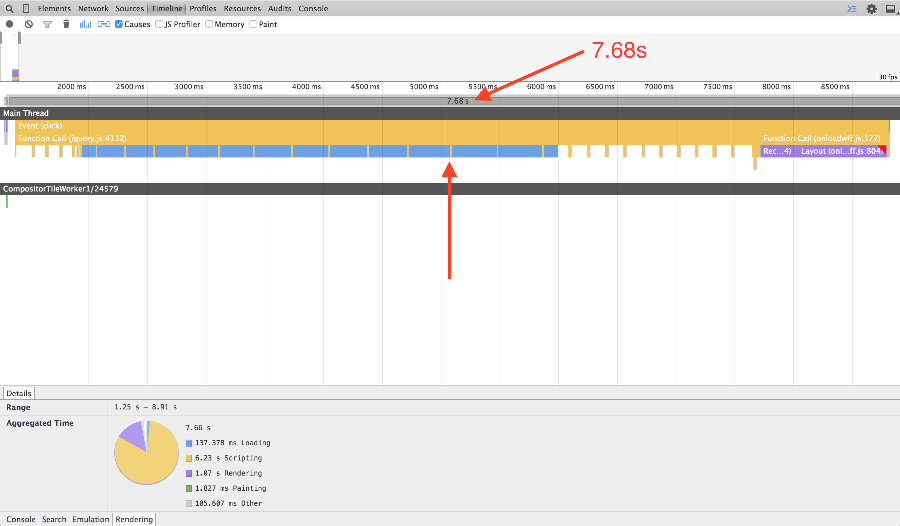Open the timeline filter funnel
The image size is (900, 526).
47,24
